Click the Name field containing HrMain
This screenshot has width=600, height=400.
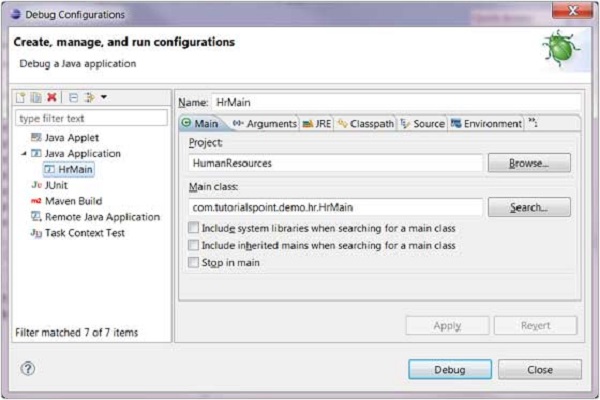click(396, 102)
